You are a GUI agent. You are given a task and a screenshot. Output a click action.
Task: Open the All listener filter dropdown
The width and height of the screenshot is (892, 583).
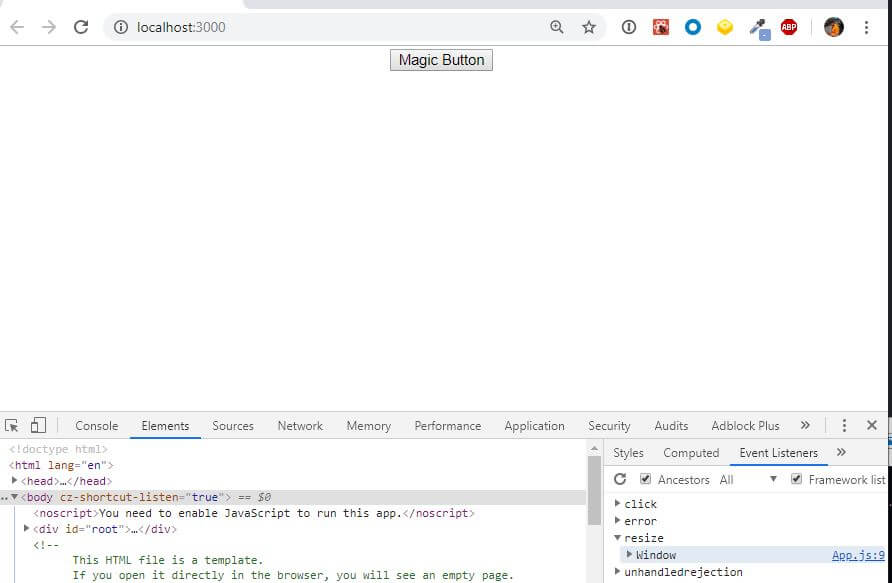(748, 479)
